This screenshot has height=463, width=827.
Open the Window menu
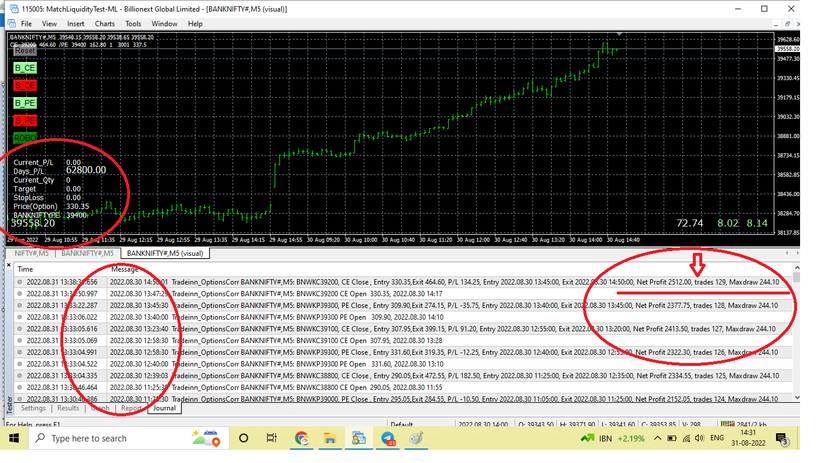point(164,24)
